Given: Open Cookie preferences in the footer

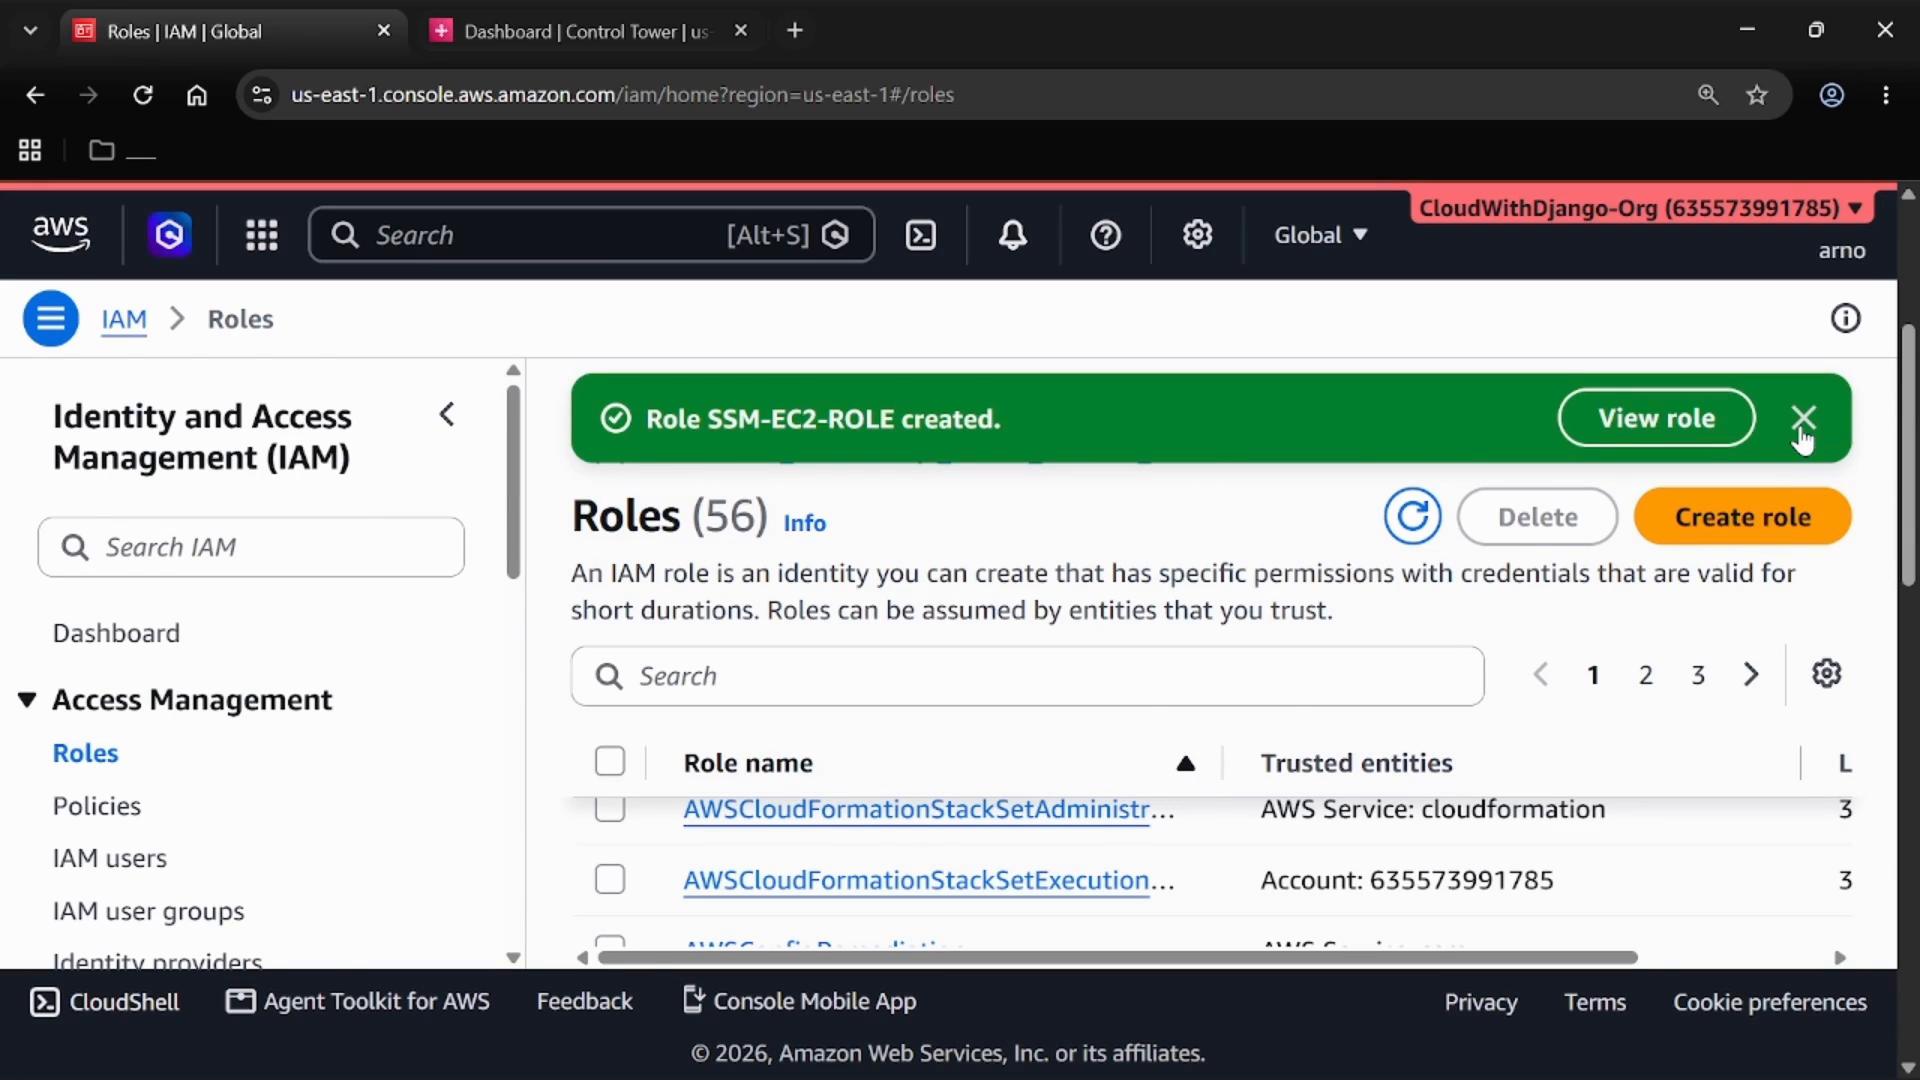Looking at the screenshot, I should 1769,1002.
